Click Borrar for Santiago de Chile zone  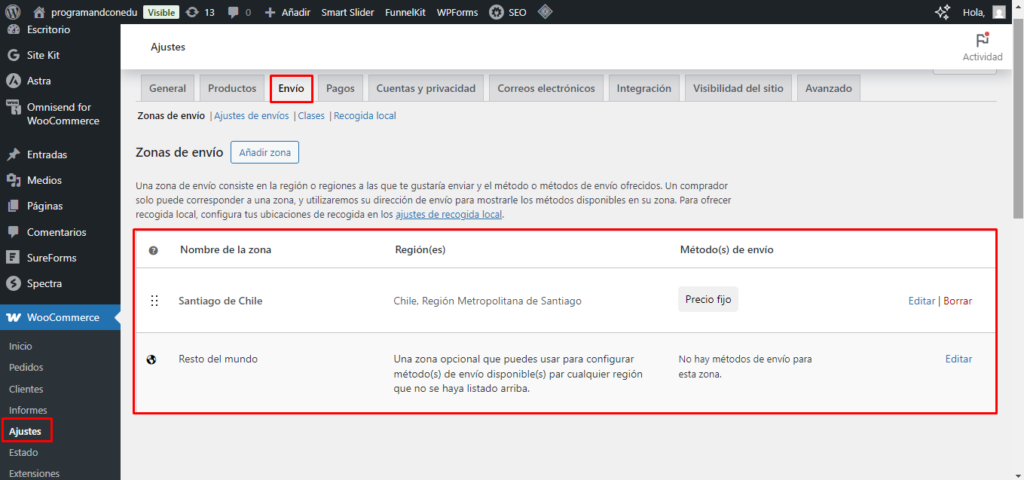958,301
